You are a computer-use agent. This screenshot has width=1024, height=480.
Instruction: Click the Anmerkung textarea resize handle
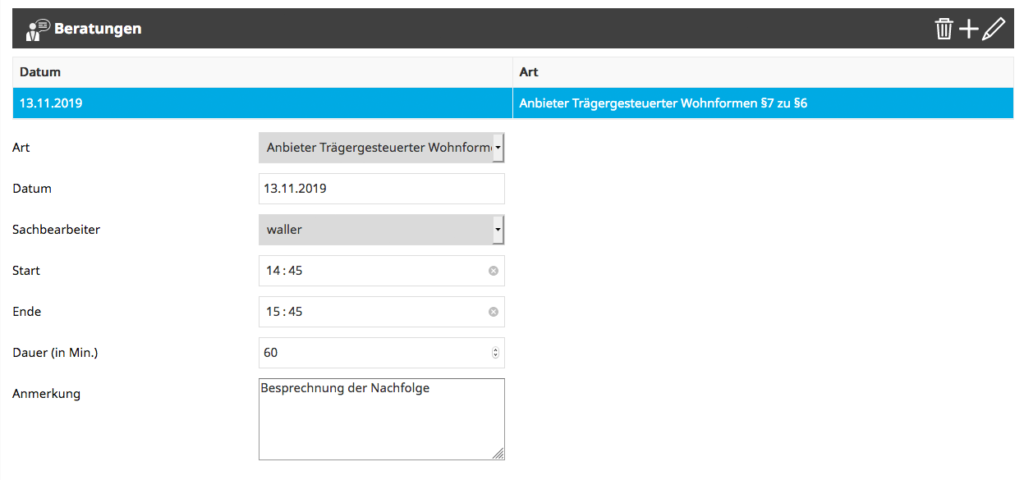click(498, 454)
